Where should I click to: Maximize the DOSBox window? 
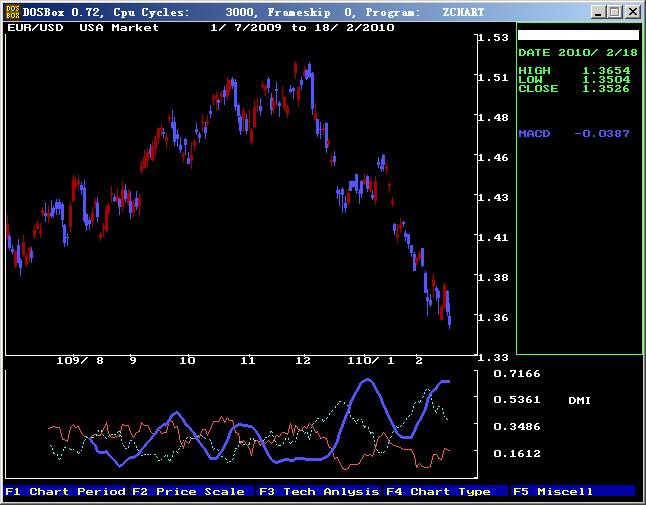(x=614, y=12)
